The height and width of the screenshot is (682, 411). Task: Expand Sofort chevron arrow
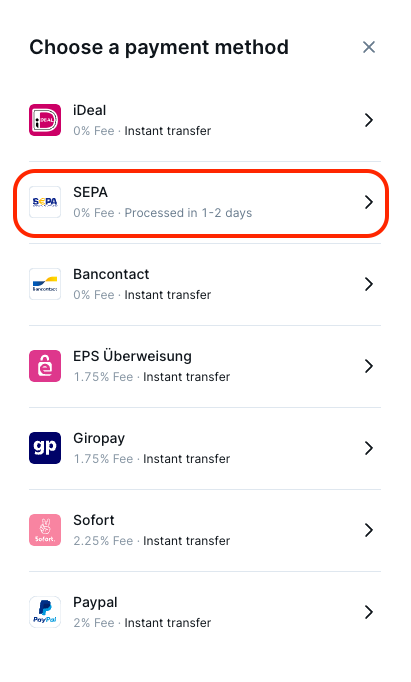[x=369, y=530]
